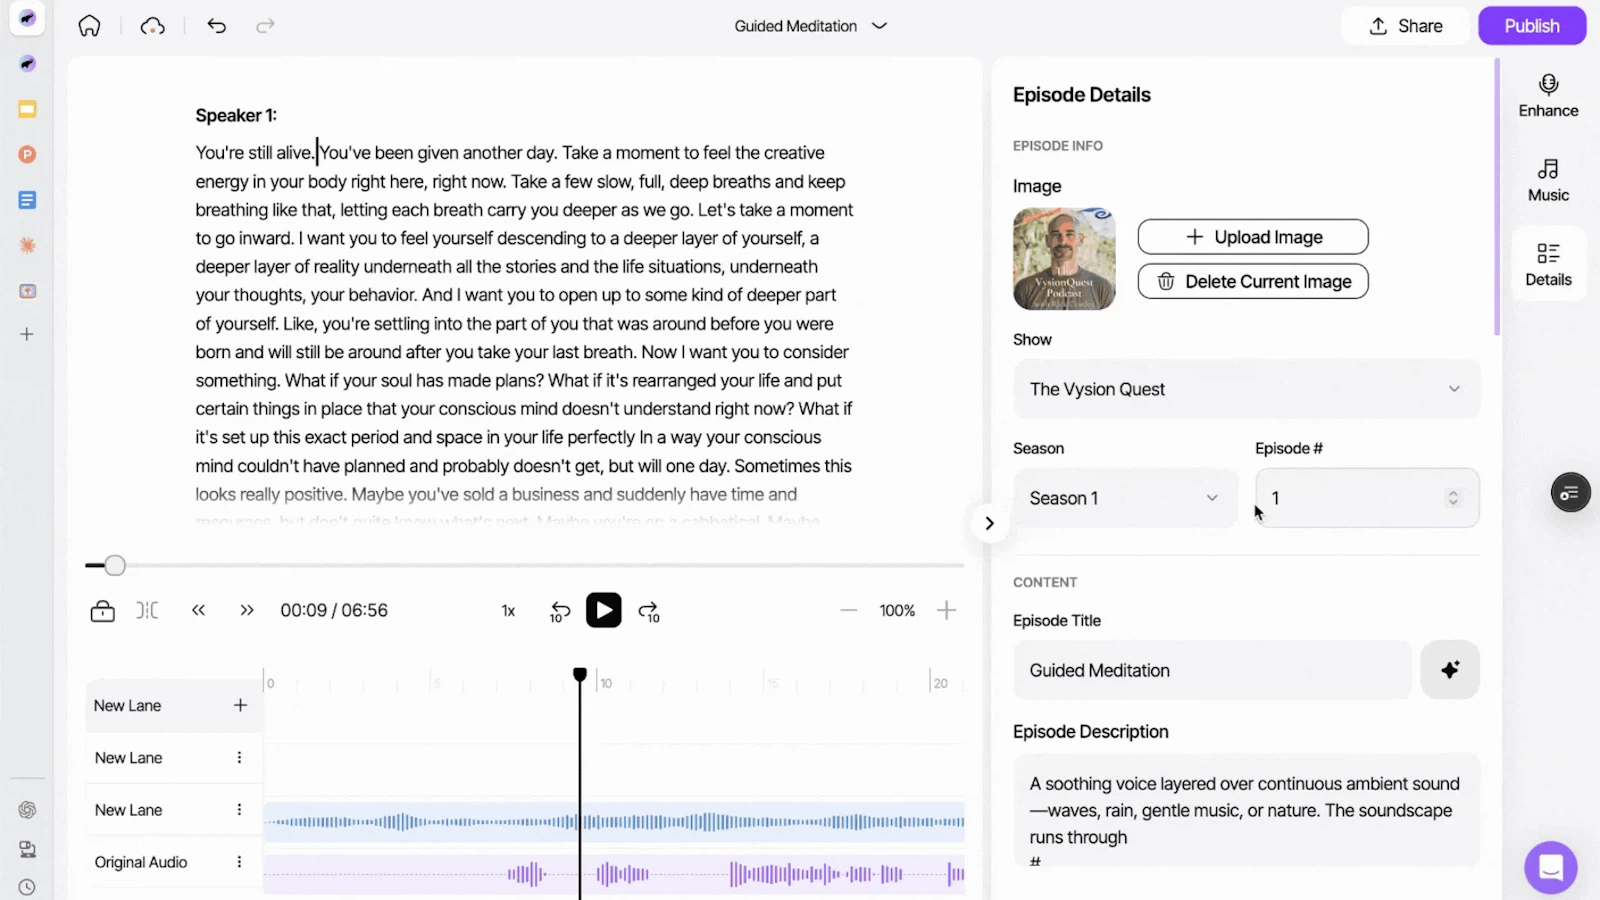This screenshot has width=1600, height=900.
Task: Open the Music panel
Action: coord(1547,180)
